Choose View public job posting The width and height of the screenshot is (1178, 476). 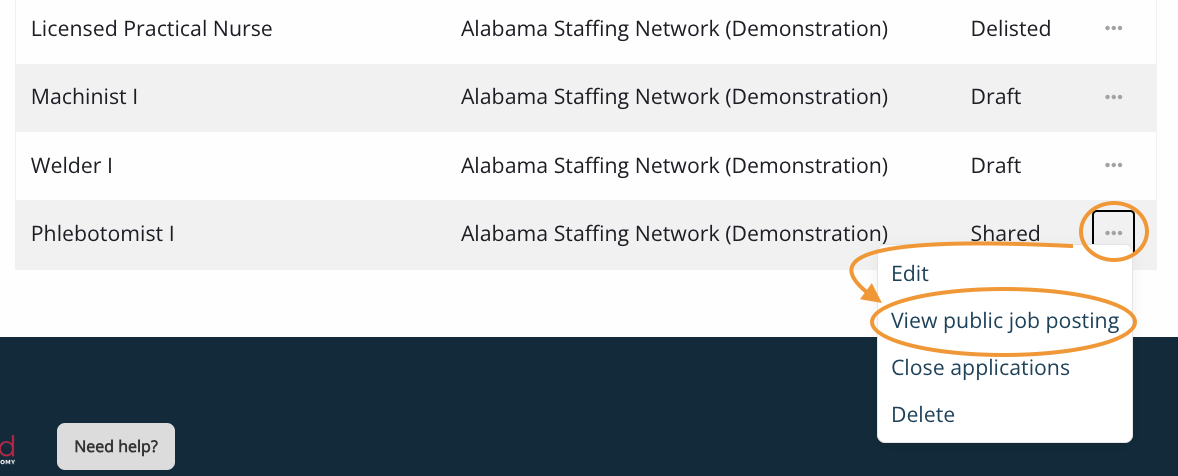(1004, 321)
